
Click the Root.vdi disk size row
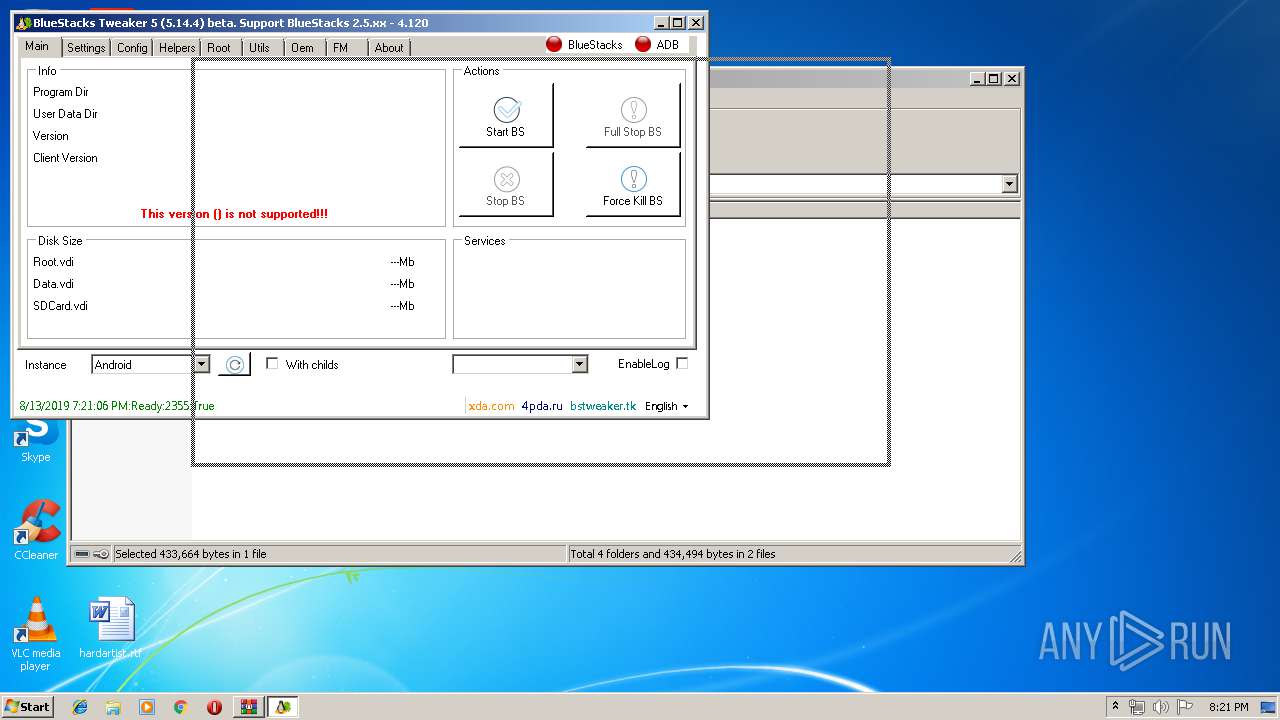[x=224, y=262]
